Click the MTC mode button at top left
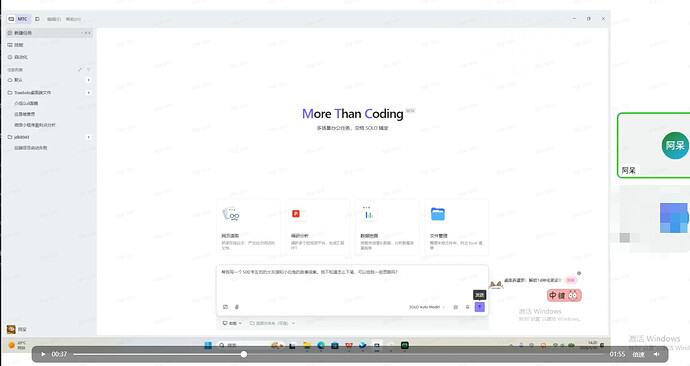This screenshot has width=690, height=366. 18,19
